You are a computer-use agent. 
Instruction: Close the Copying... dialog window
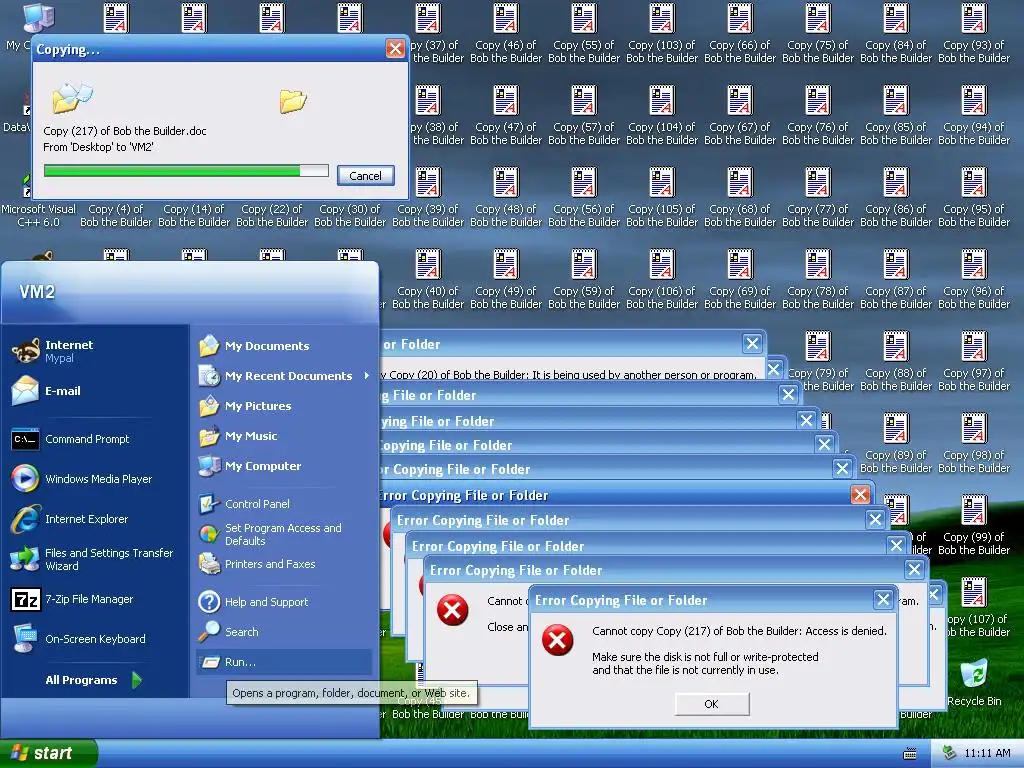point(395,49)
